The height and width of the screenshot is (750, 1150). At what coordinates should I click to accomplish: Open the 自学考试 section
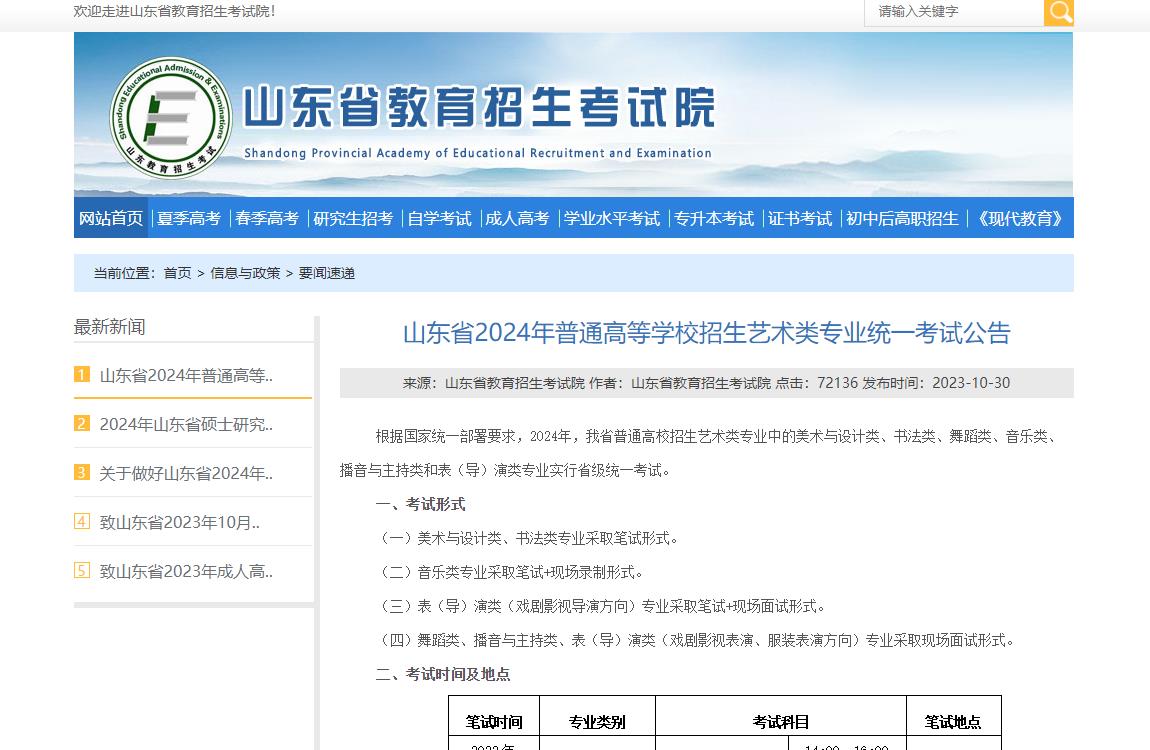pyautogui.click(x=439, y=218)
